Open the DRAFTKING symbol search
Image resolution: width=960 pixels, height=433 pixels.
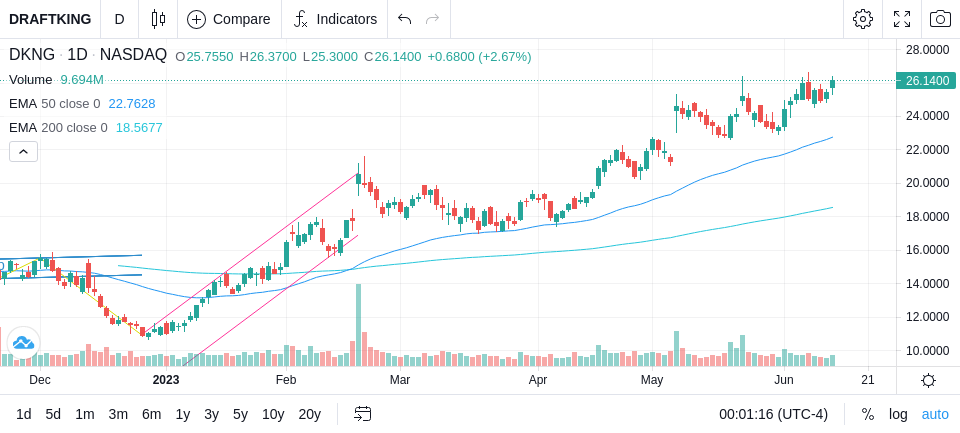[50, 19]
